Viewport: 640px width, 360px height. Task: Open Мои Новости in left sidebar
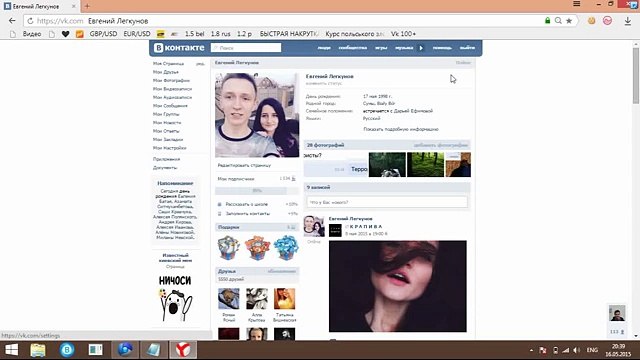pos(167,122)
